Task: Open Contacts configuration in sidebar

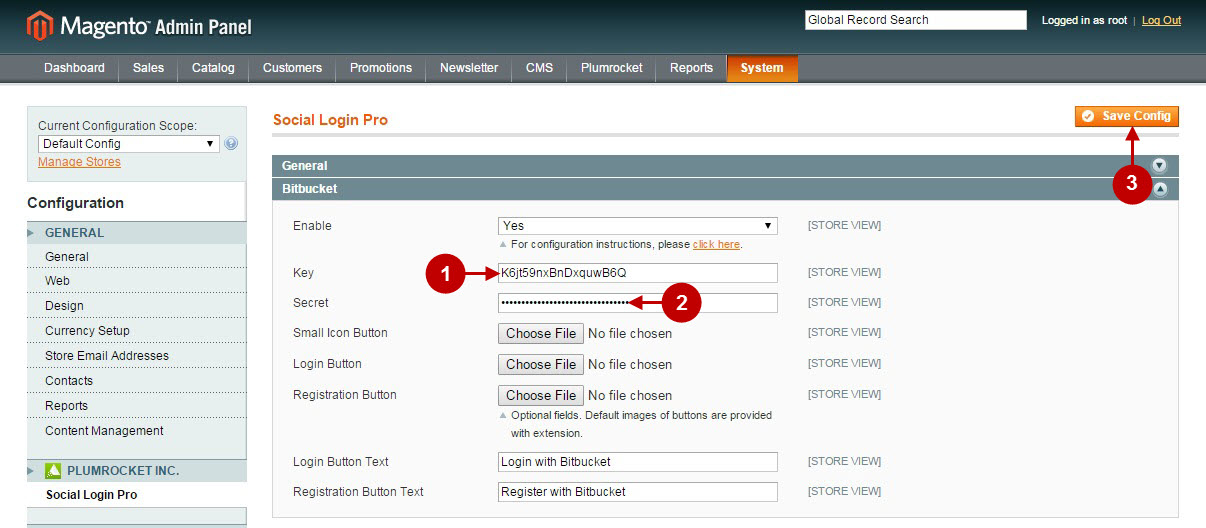Action: [x=69, y=381]
